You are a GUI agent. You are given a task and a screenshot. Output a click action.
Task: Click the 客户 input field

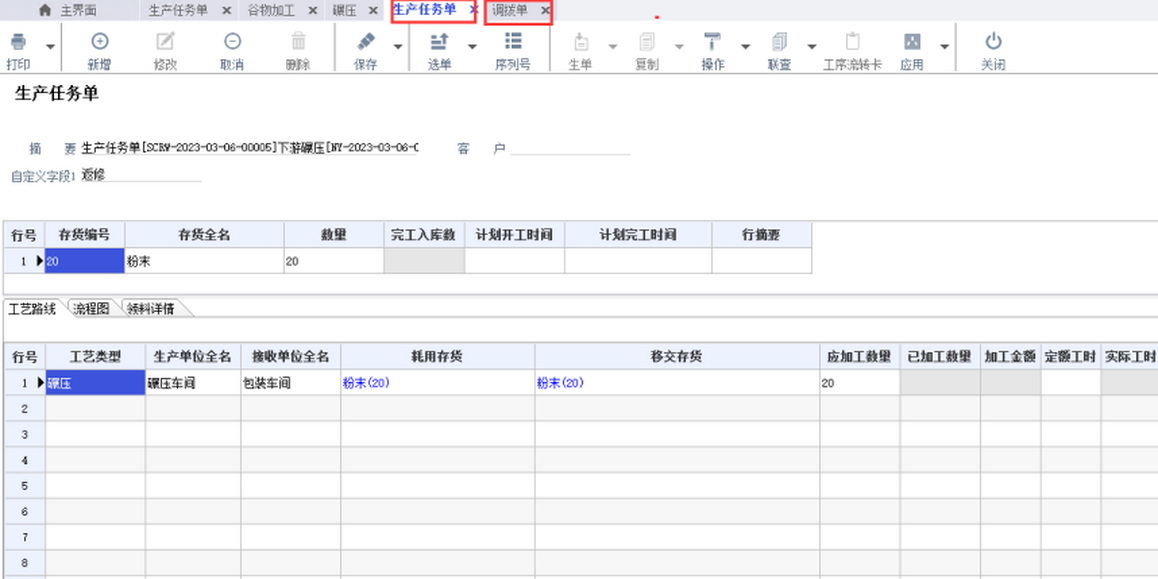coord(569,148)
